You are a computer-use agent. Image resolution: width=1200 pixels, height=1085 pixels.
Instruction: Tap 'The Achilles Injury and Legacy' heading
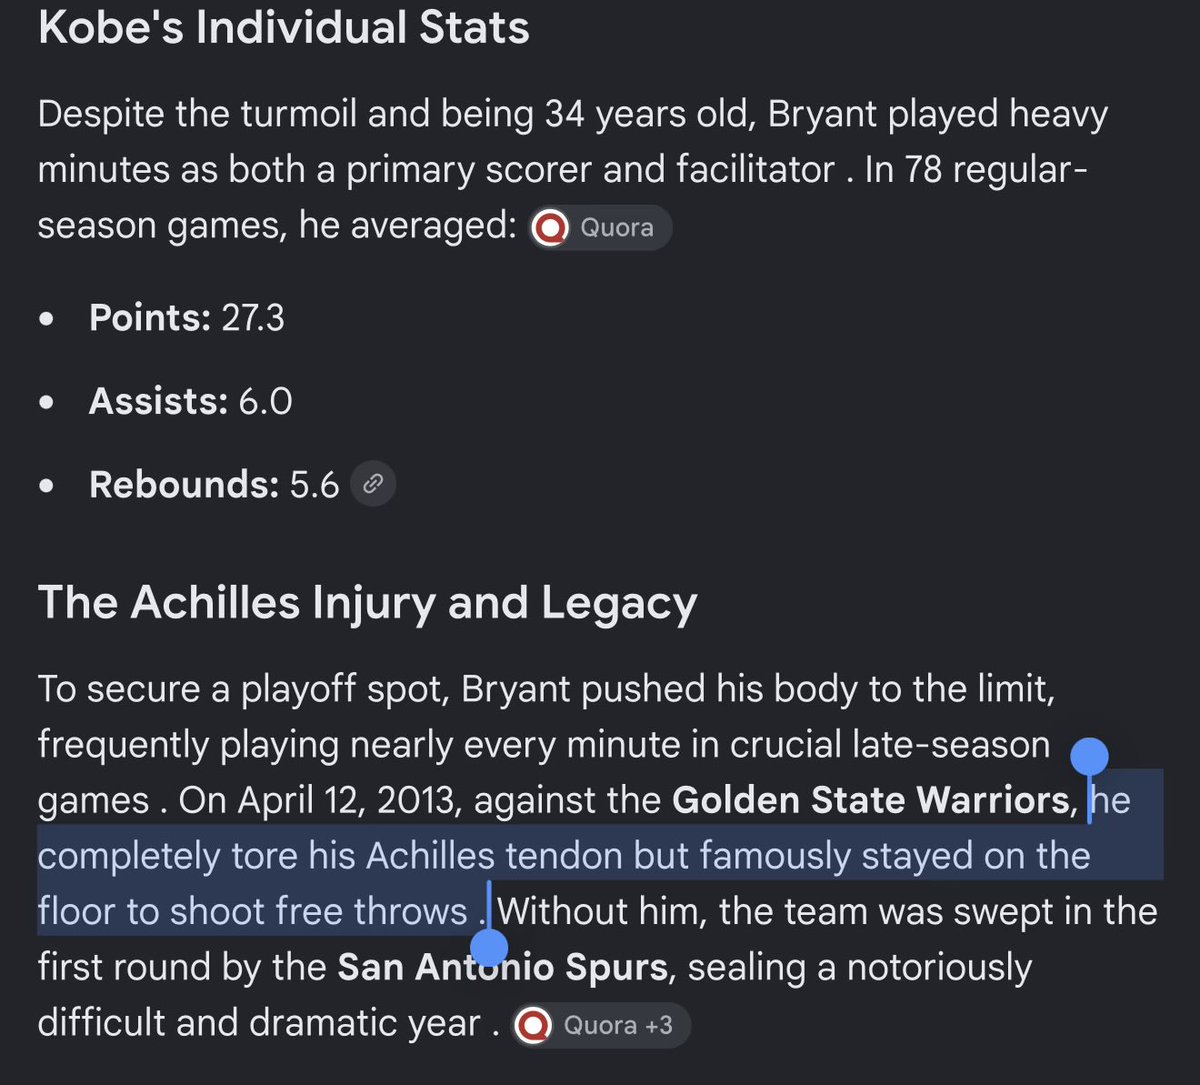(367, 604)
